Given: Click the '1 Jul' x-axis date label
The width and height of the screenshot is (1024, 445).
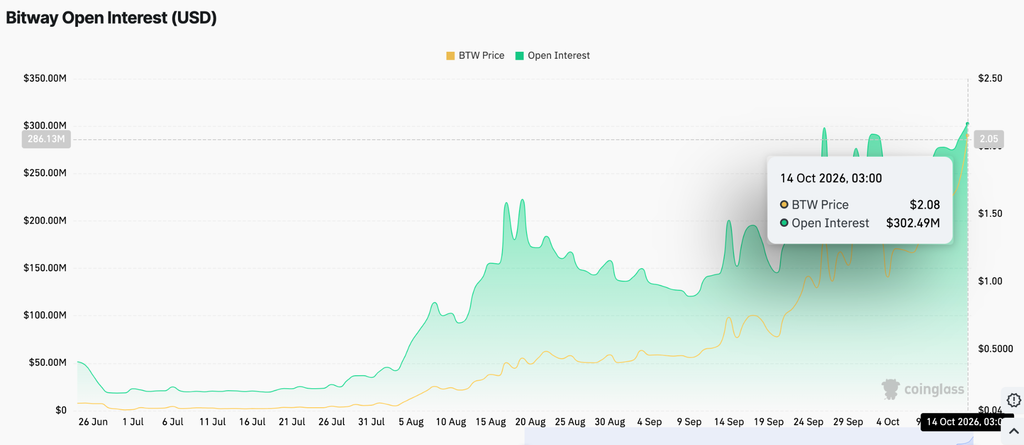Looking at the screenshot, I should coord(132,422).
